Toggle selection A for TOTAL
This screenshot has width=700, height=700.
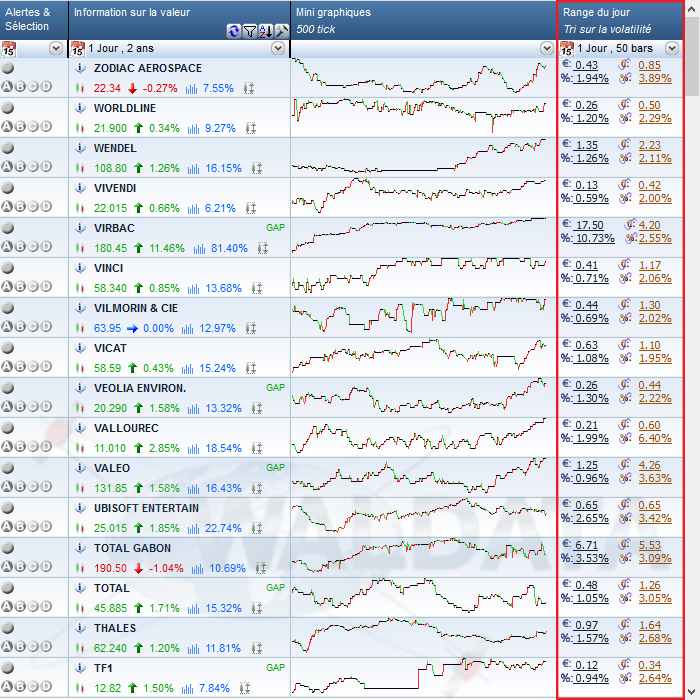click(x=7, y=606)
